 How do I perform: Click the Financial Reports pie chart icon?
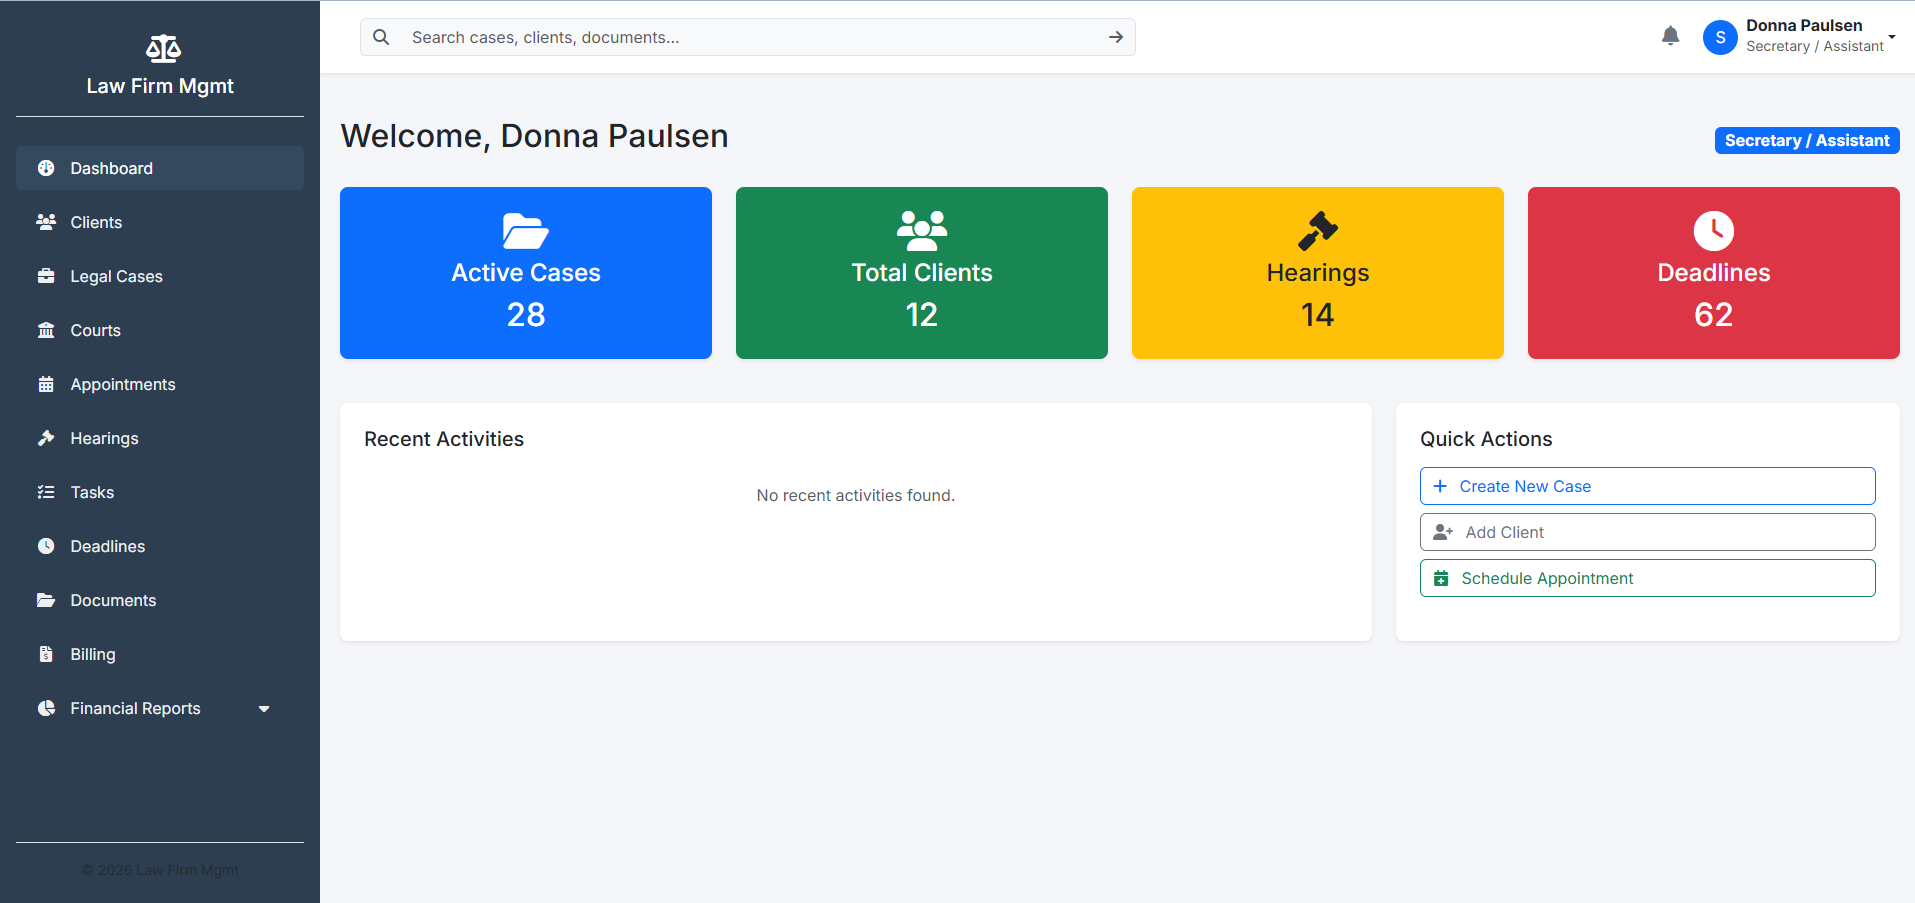(46, 708)
